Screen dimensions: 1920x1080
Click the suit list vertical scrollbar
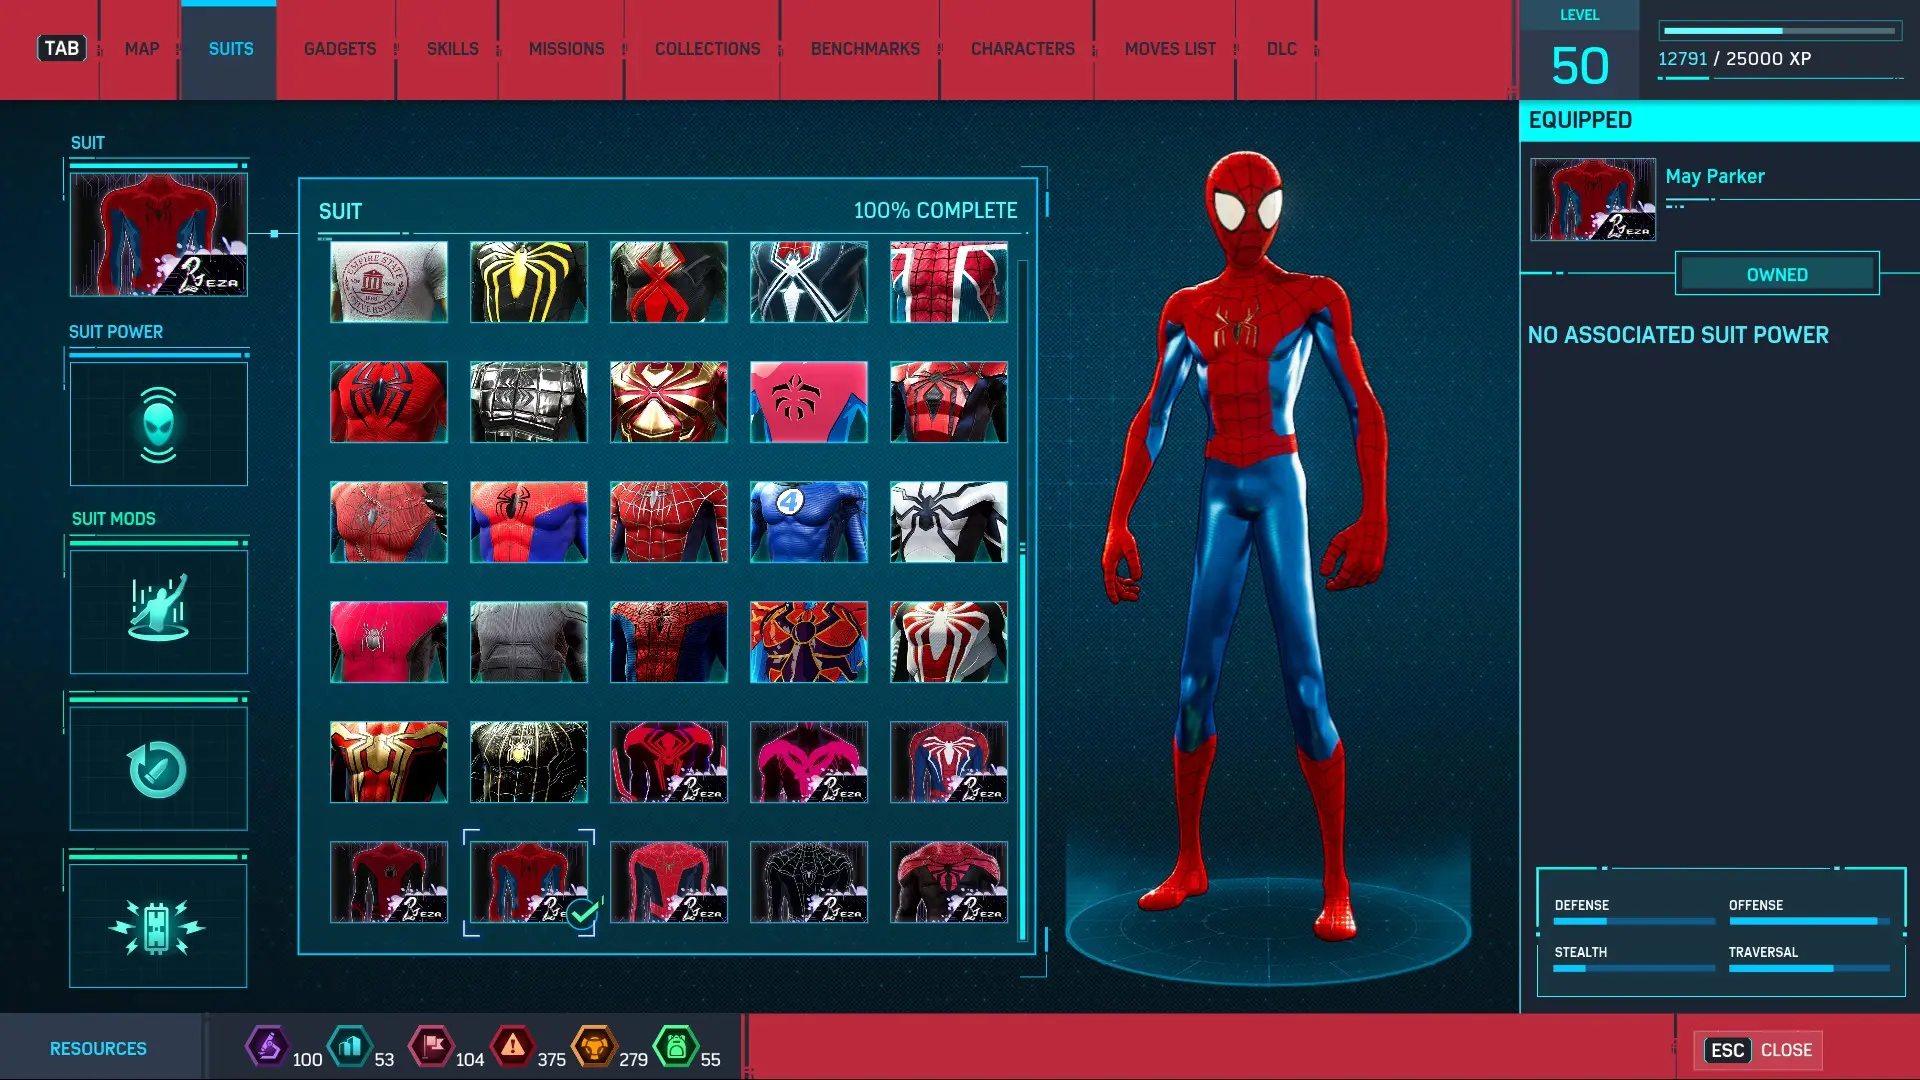click(1022, 600)
